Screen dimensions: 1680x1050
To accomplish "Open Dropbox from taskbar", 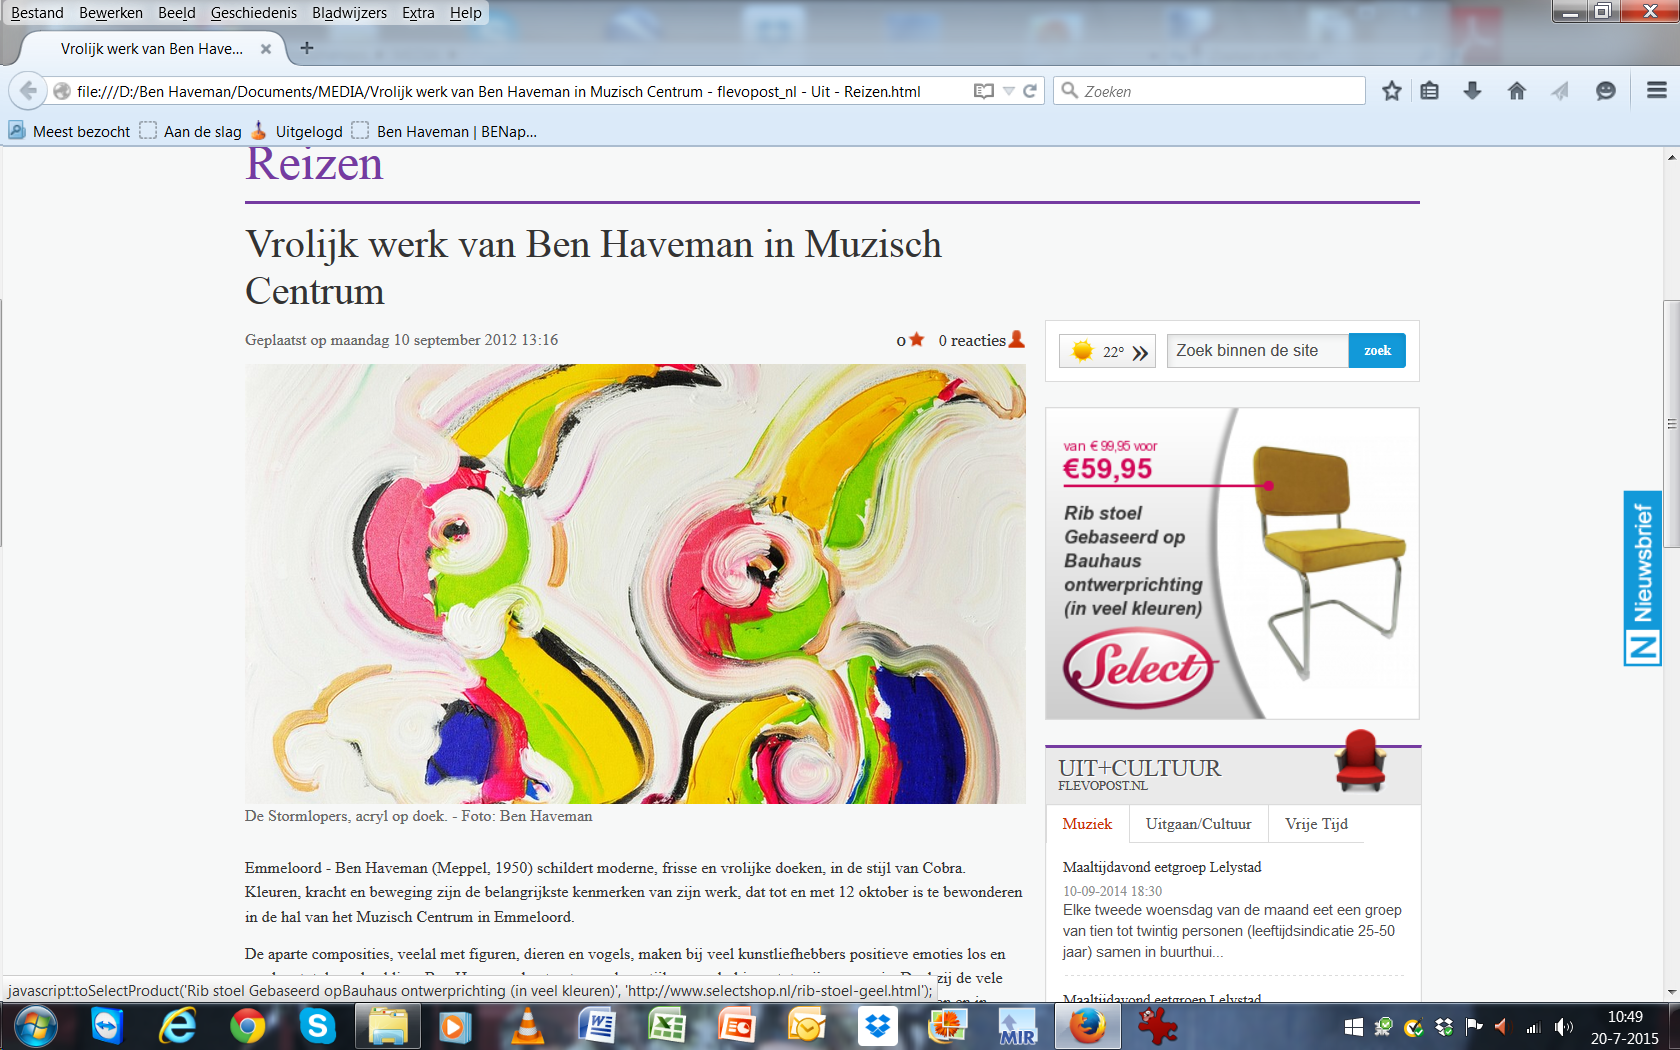I will (x=877, y=1026).
